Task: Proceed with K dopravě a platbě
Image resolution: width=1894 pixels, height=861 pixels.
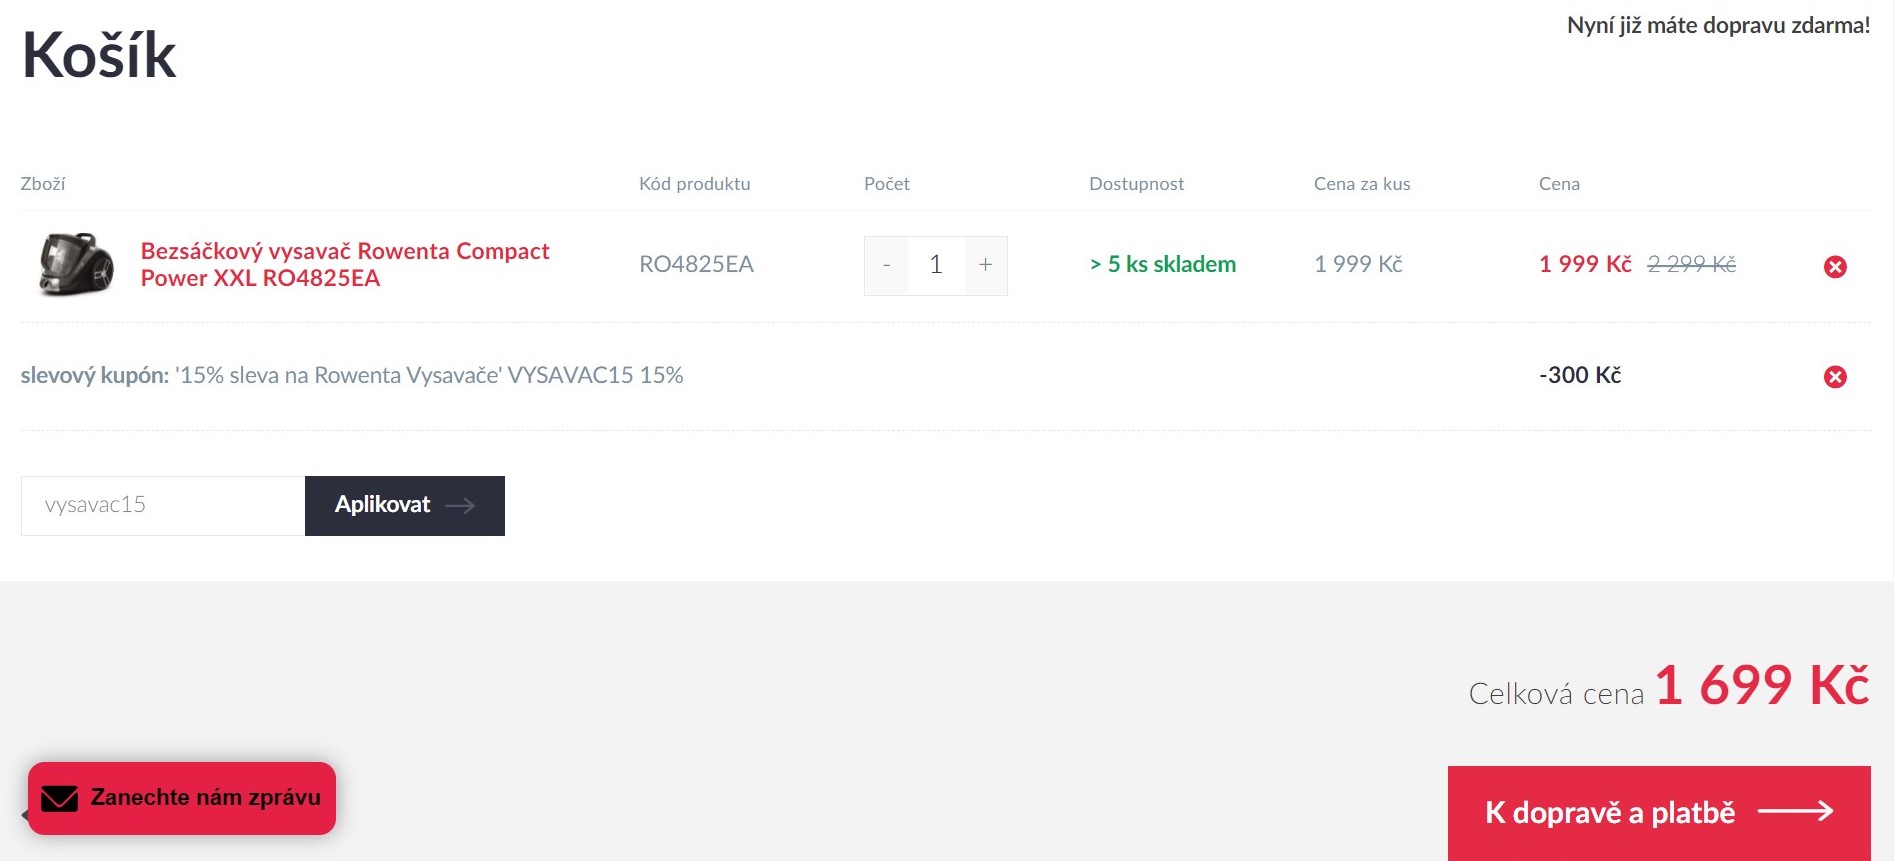Action: click(1609, 812)
